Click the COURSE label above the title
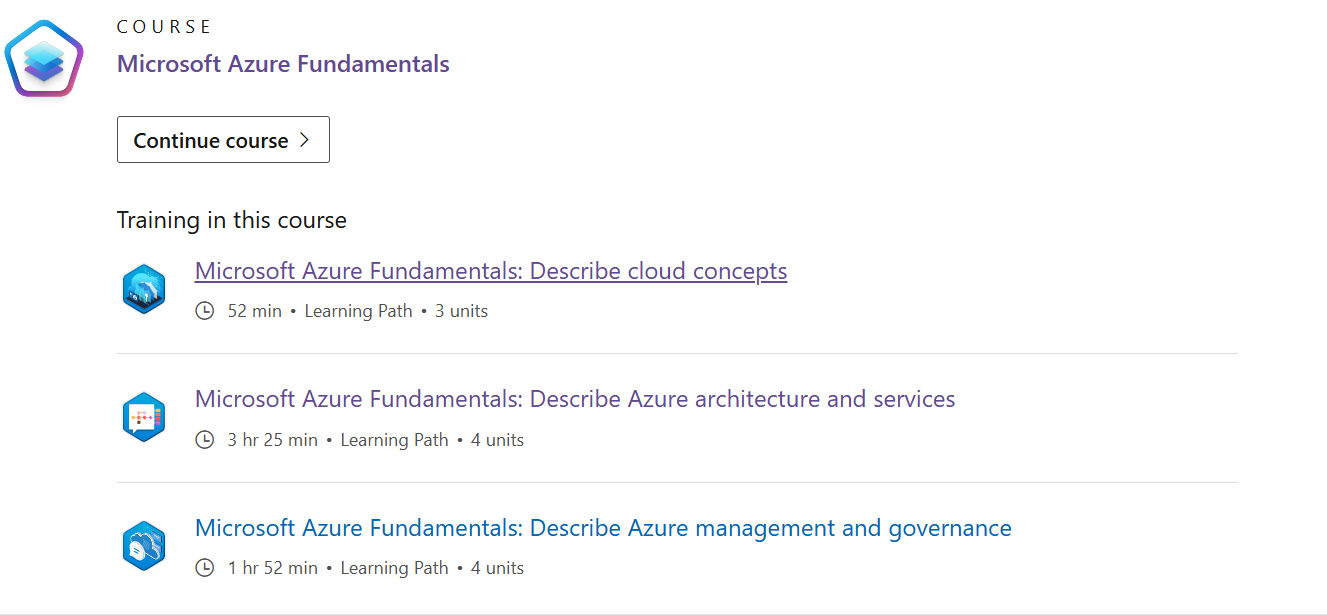 point(164,27)
